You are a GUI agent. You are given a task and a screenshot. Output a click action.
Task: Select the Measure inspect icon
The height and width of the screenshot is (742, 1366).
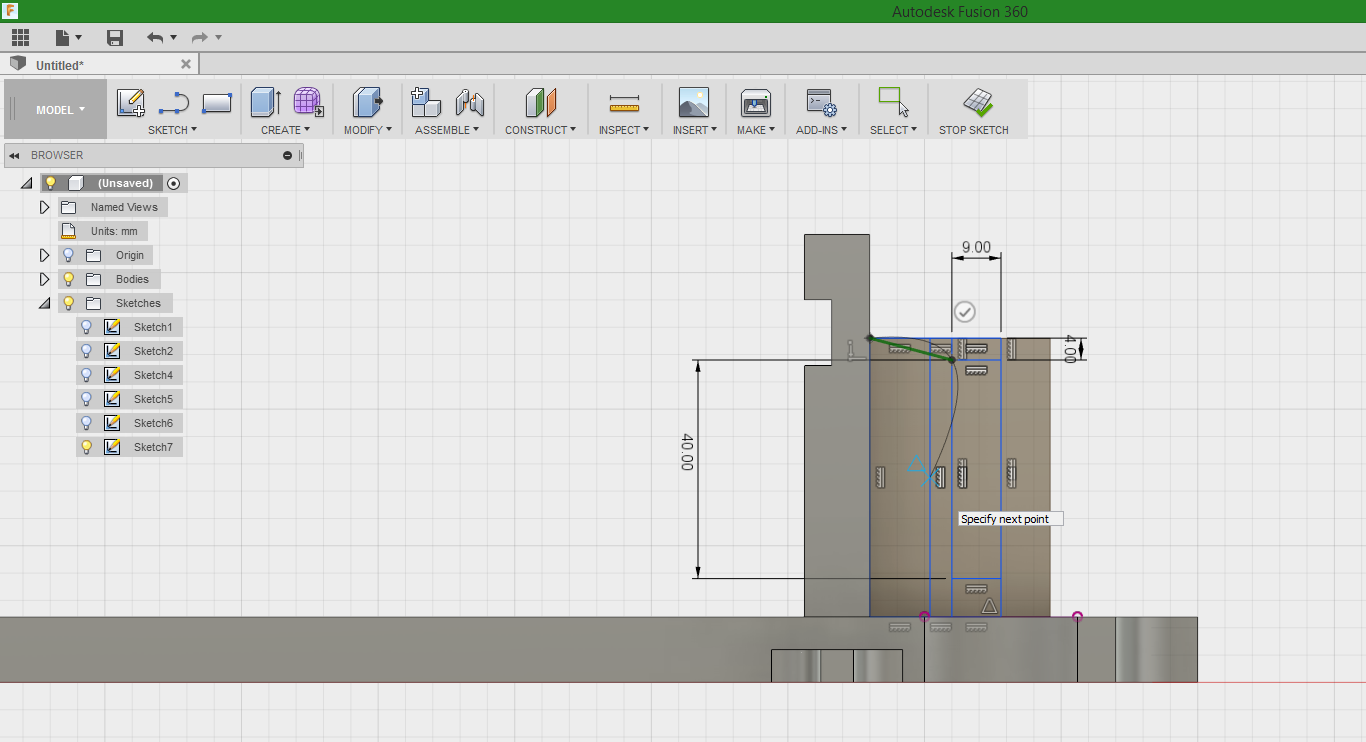pyautogui.click(x=624, y=103)
